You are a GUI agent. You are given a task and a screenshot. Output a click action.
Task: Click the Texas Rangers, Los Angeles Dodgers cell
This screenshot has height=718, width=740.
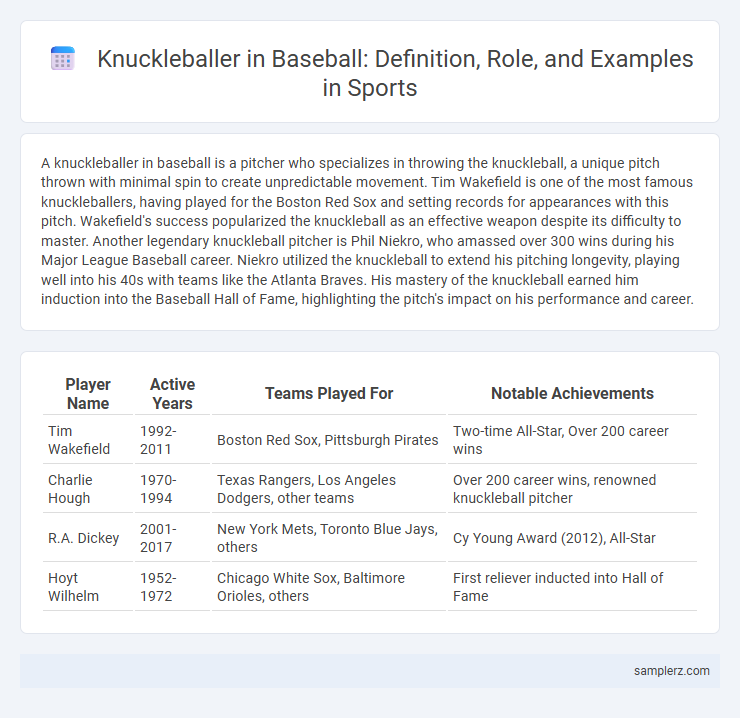[x=329, y=489]
